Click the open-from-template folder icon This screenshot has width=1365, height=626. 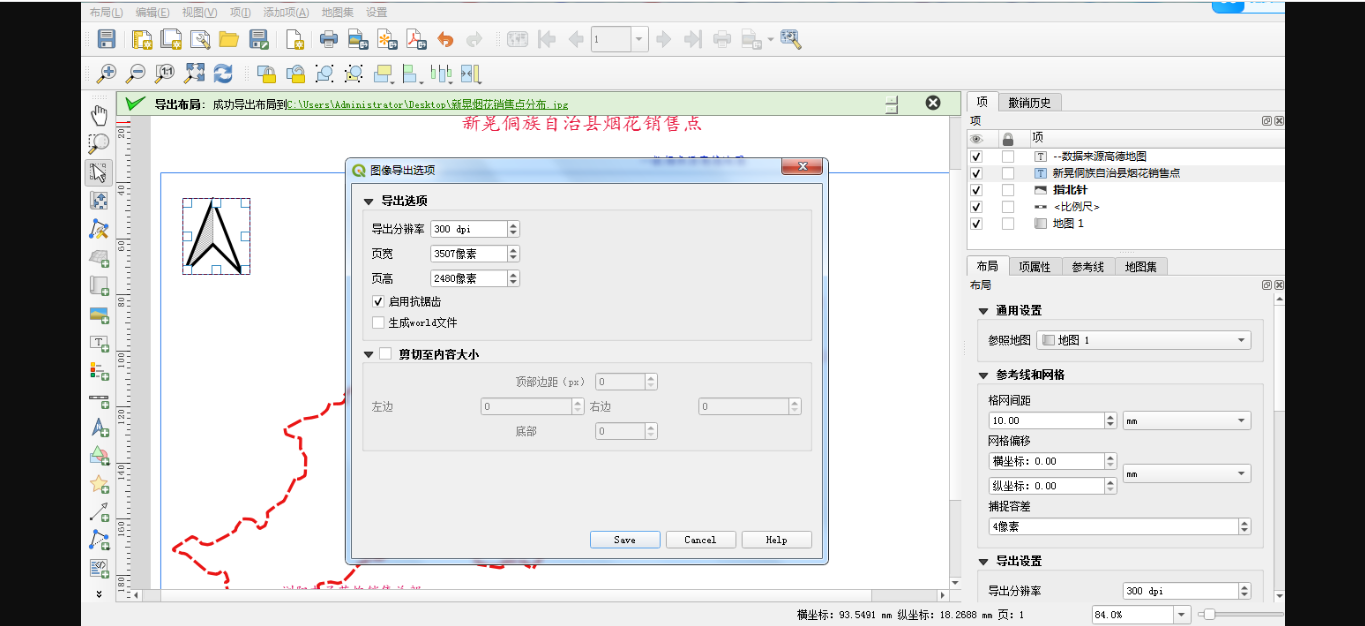click(229, 40)
